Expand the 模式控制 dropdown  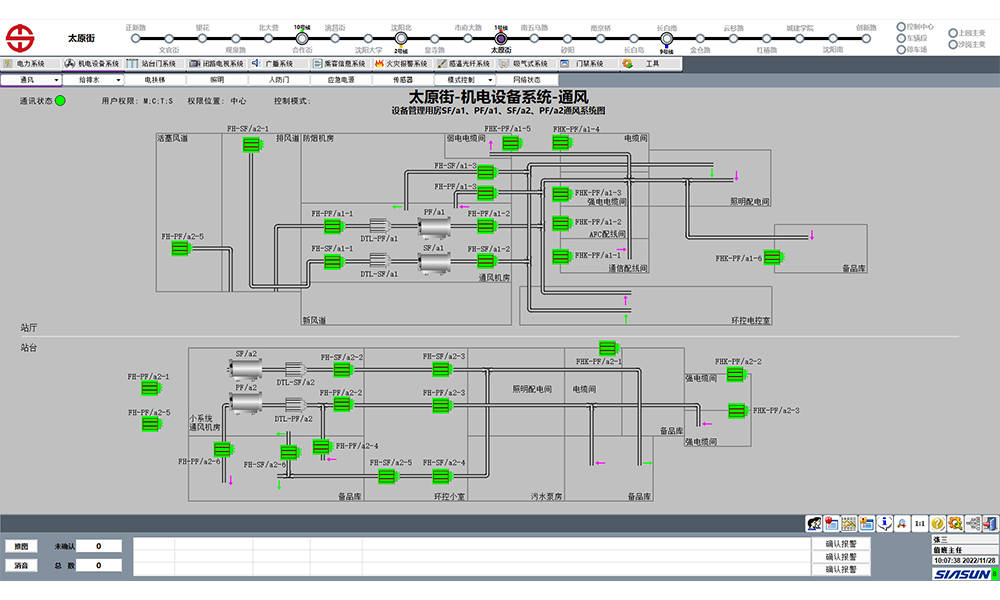(x=466, y=79)
